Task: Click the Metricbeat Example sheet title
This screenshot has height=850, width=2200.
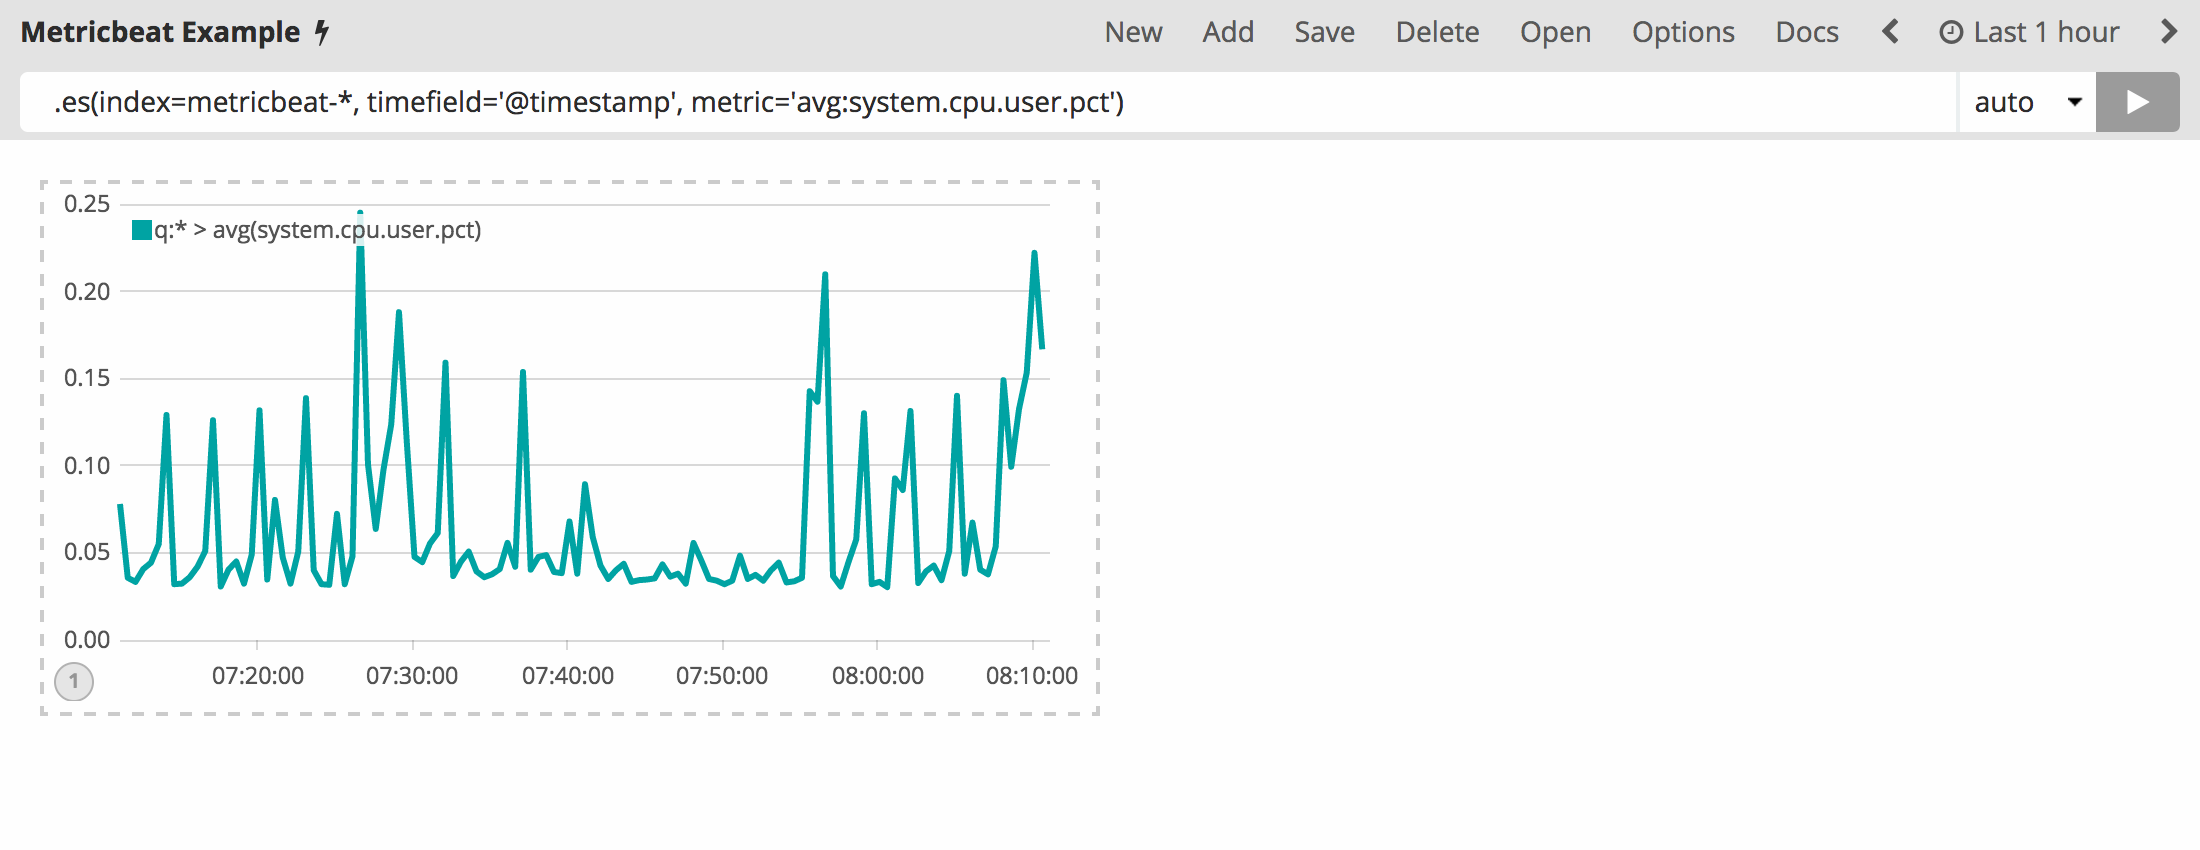Action: 160,33
